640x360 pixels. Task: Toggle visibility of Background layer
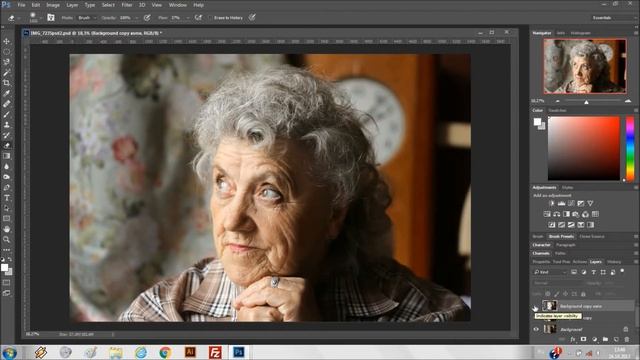[536, 329]
